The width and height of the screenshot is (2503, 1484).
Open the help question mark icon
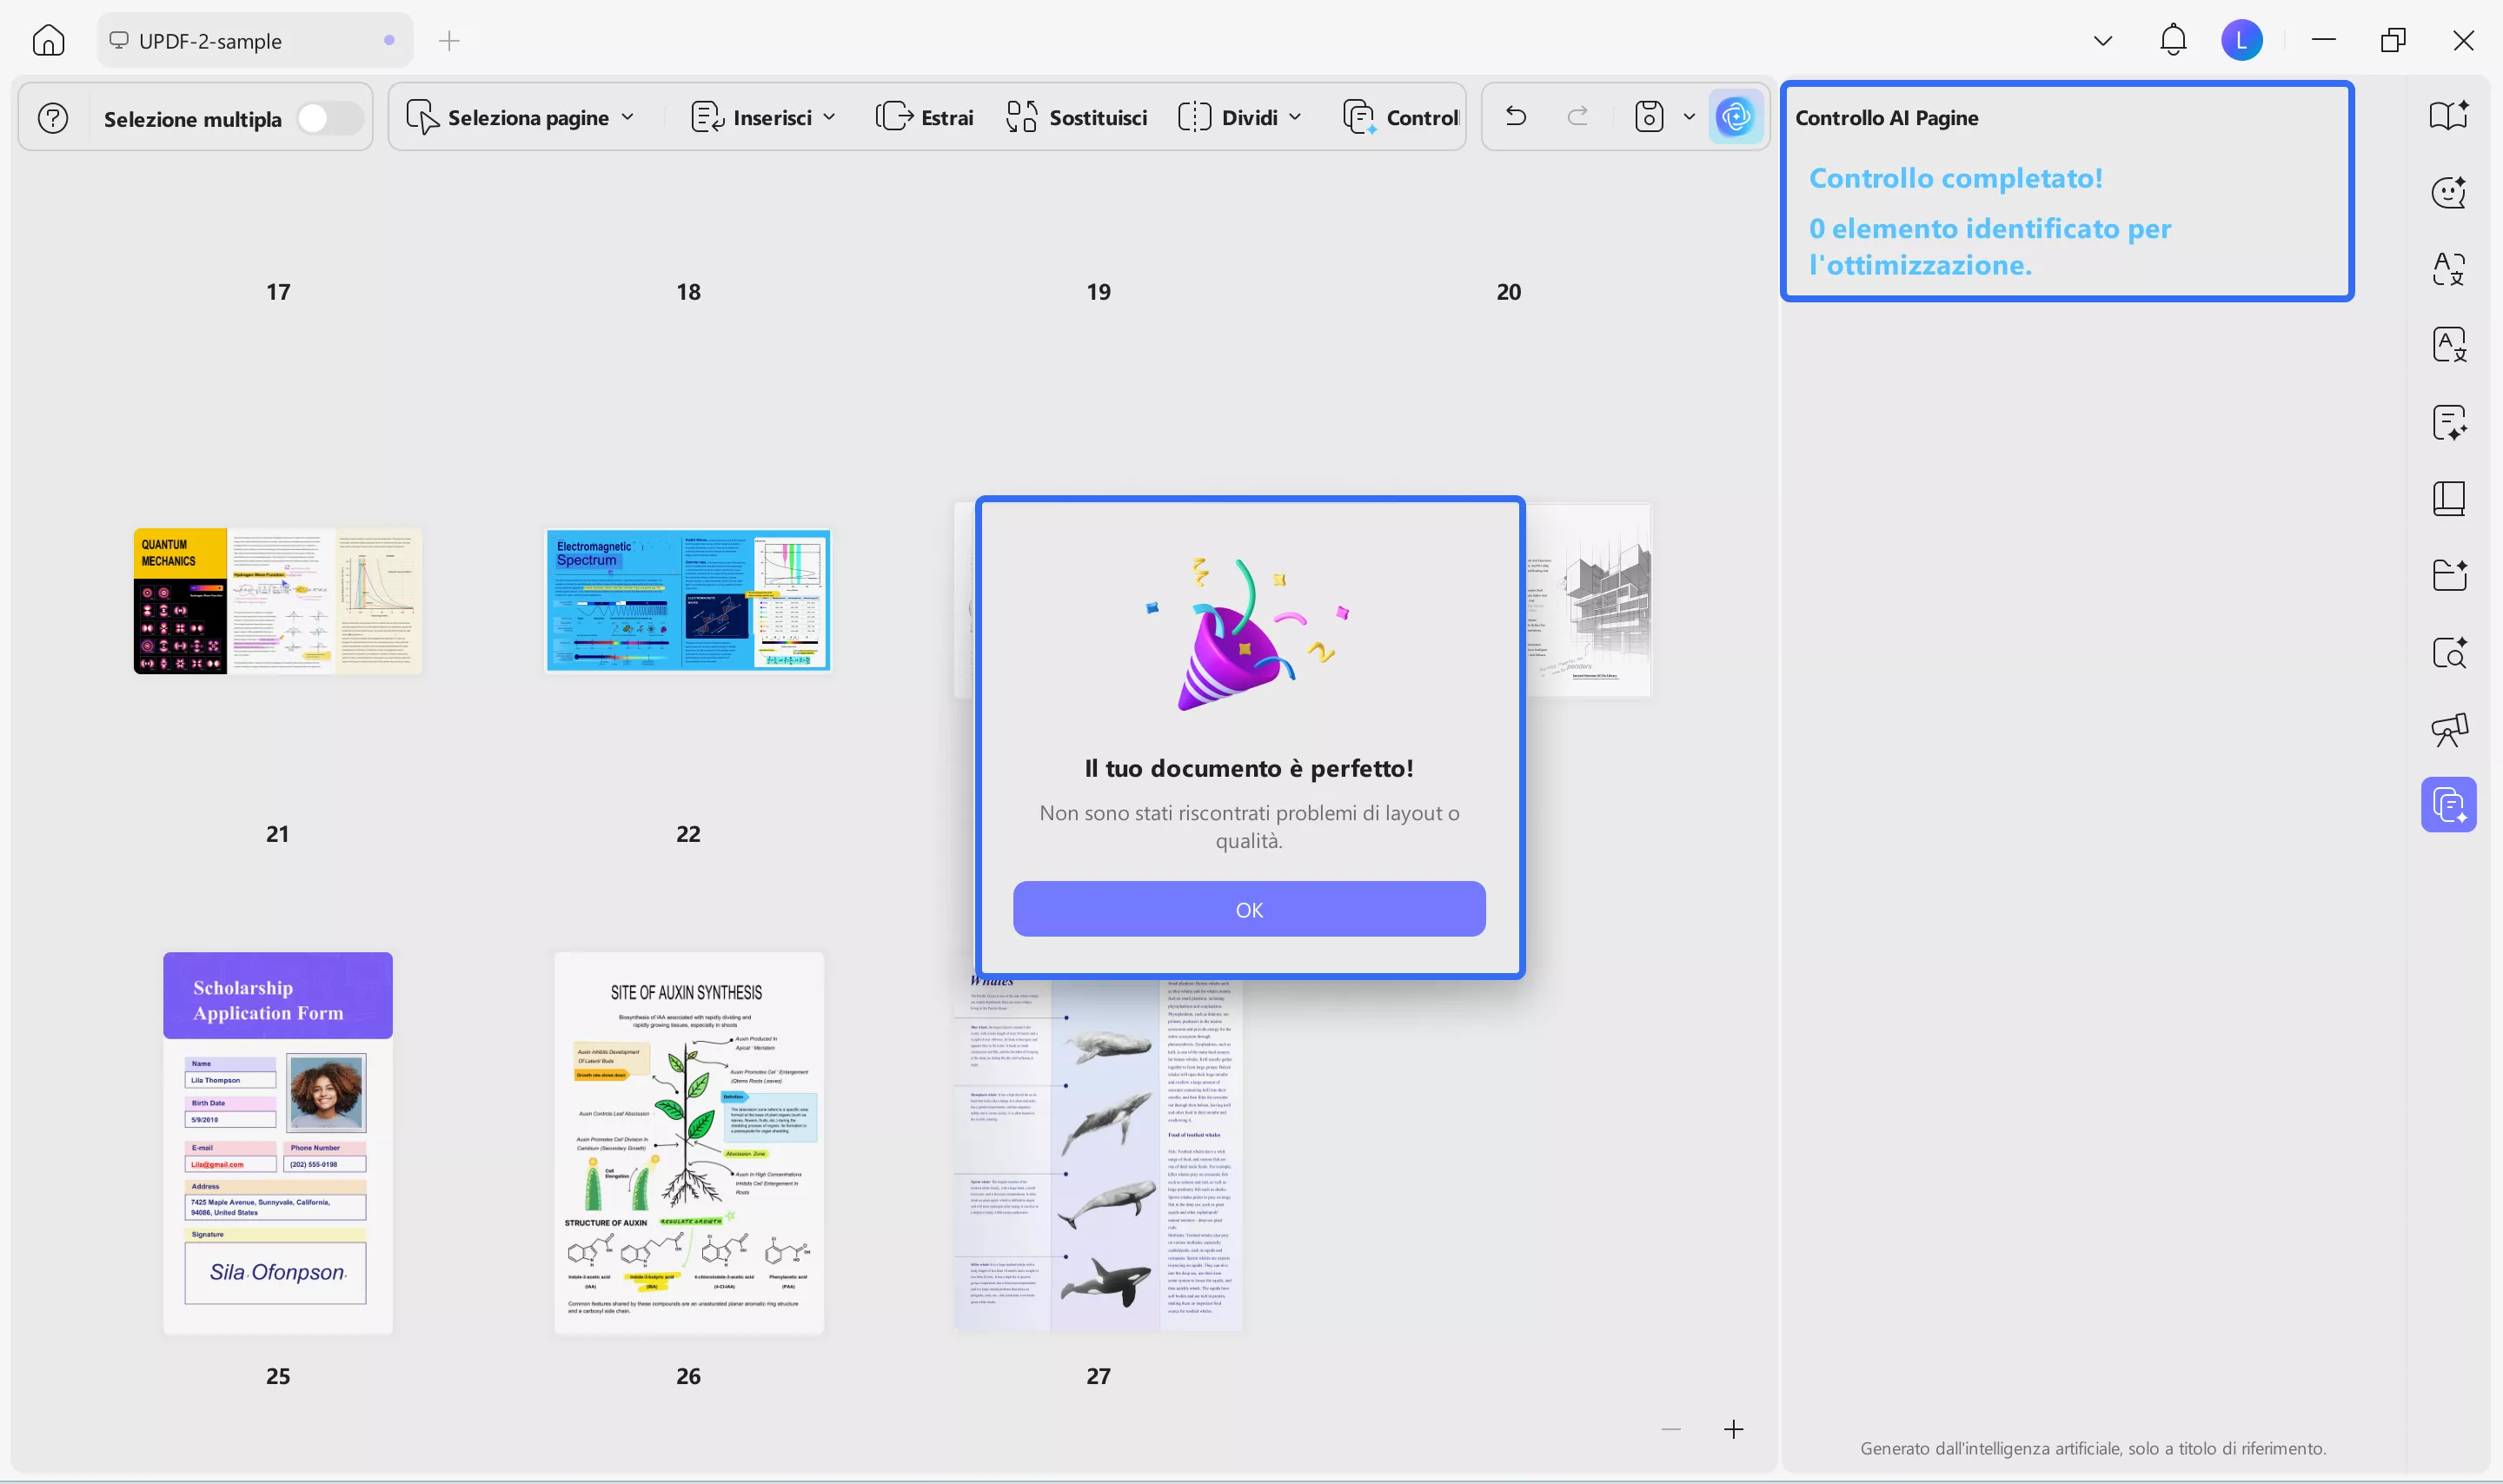[53, 119]
